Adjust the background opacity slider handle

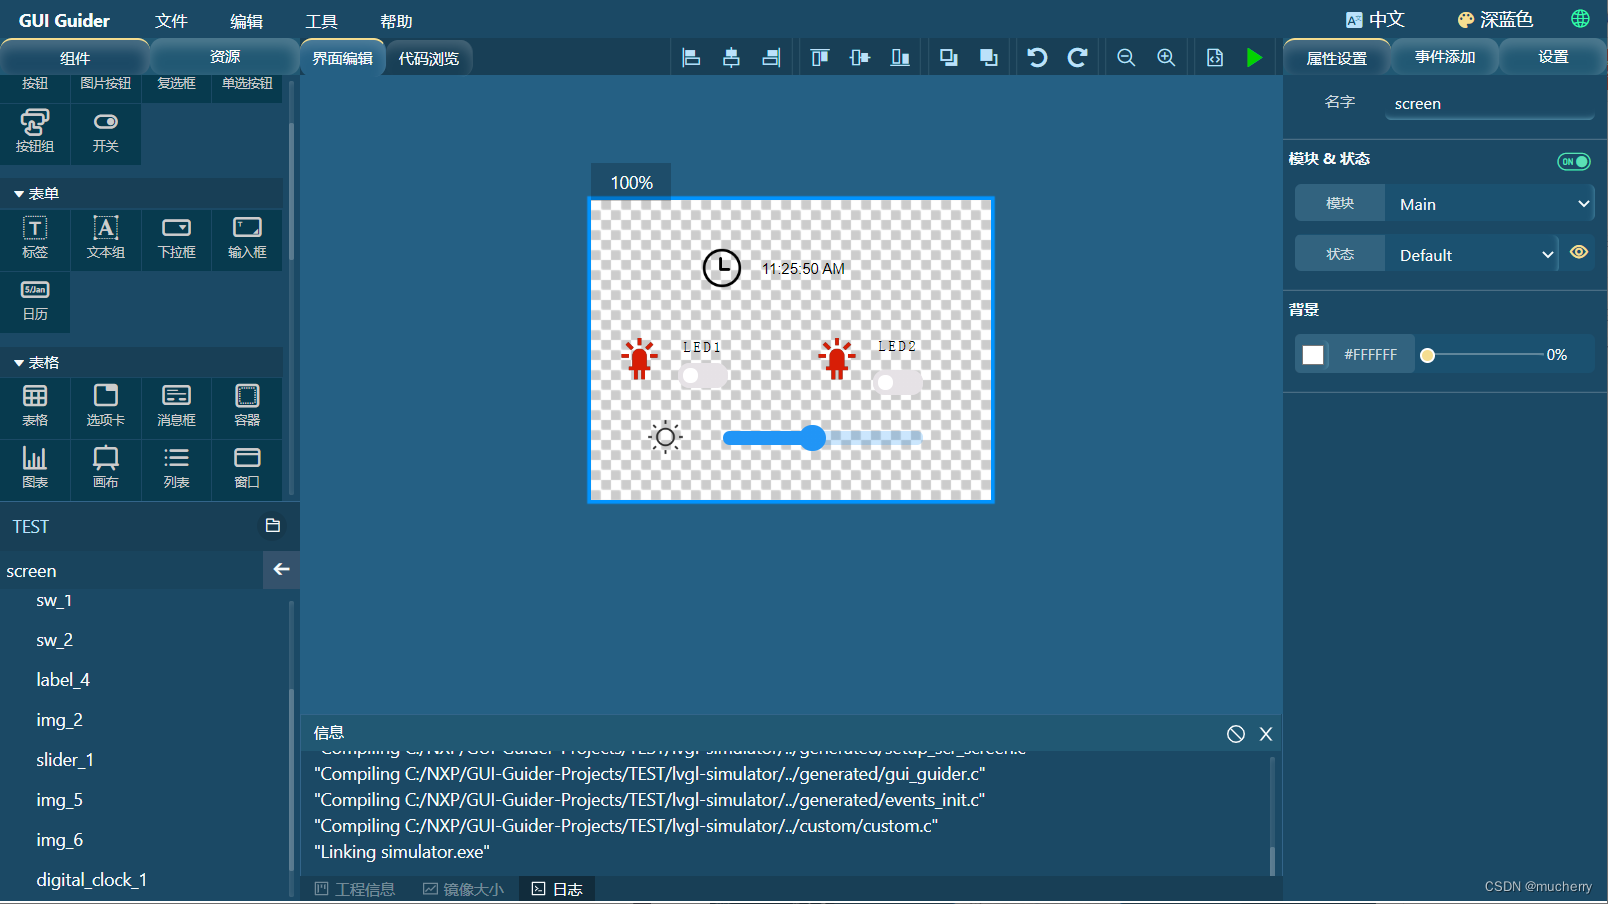(1428, 355)
